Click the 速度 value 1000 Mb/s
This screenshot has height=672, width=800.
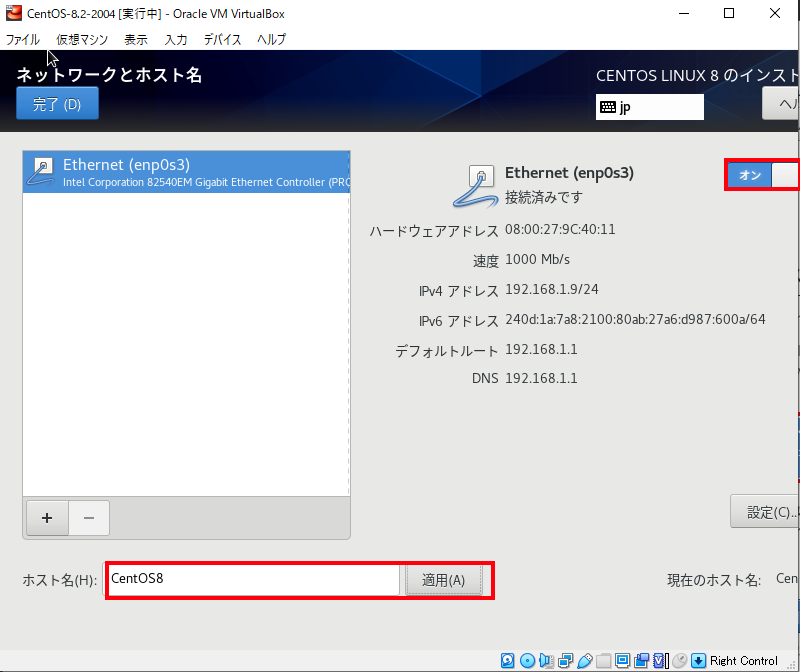point(537,260)
